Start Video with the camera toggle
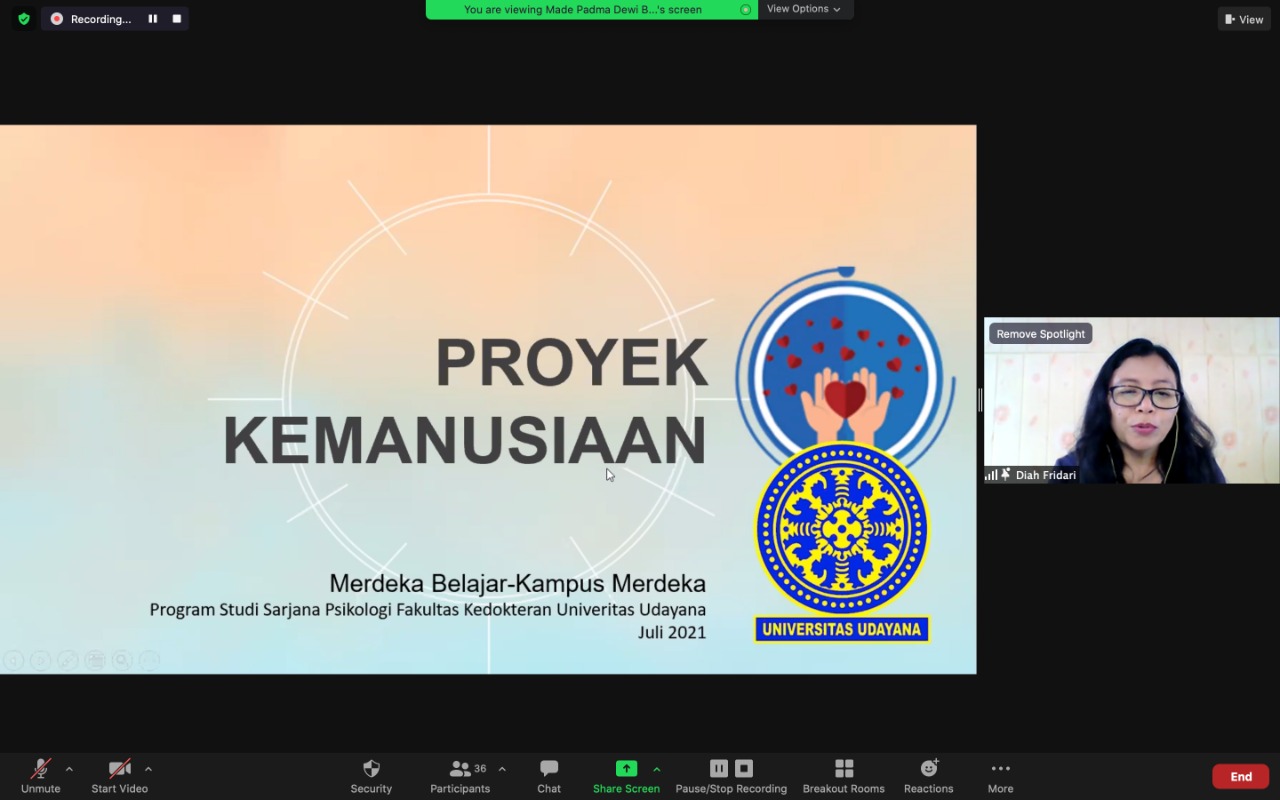1280x800 pixels. (120, 776)
